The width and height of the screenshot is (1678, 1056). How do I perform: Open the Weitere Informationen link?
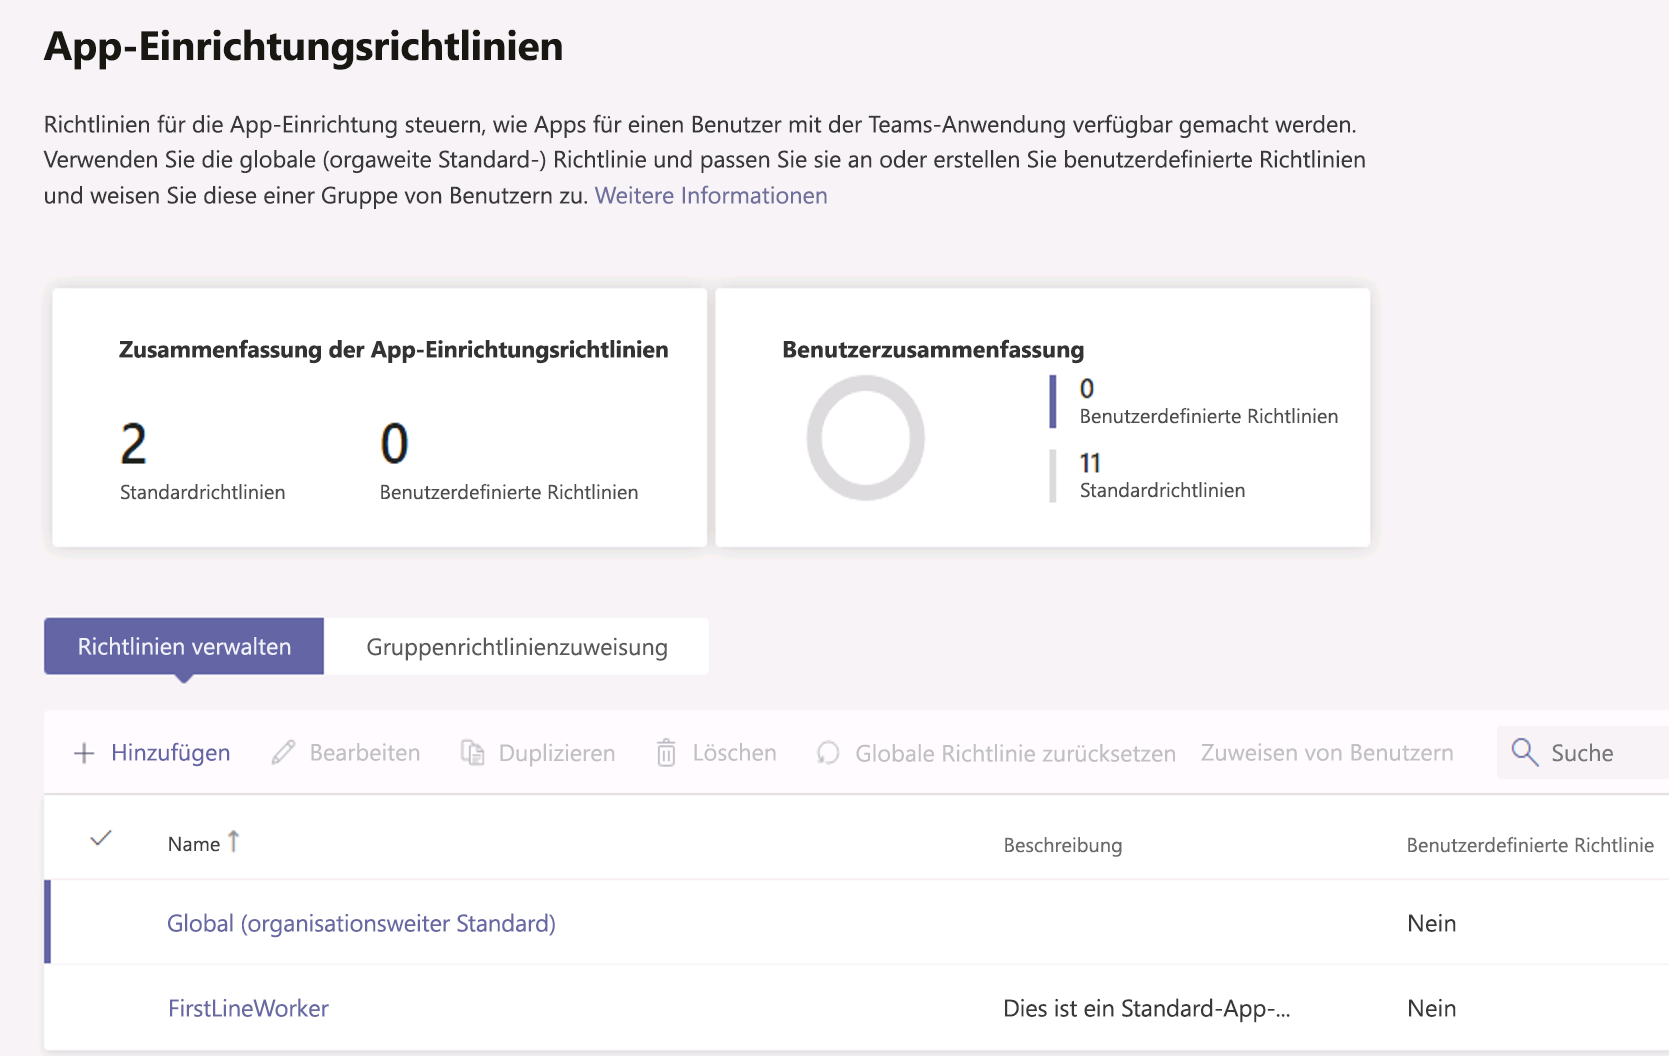coord(711,195)
